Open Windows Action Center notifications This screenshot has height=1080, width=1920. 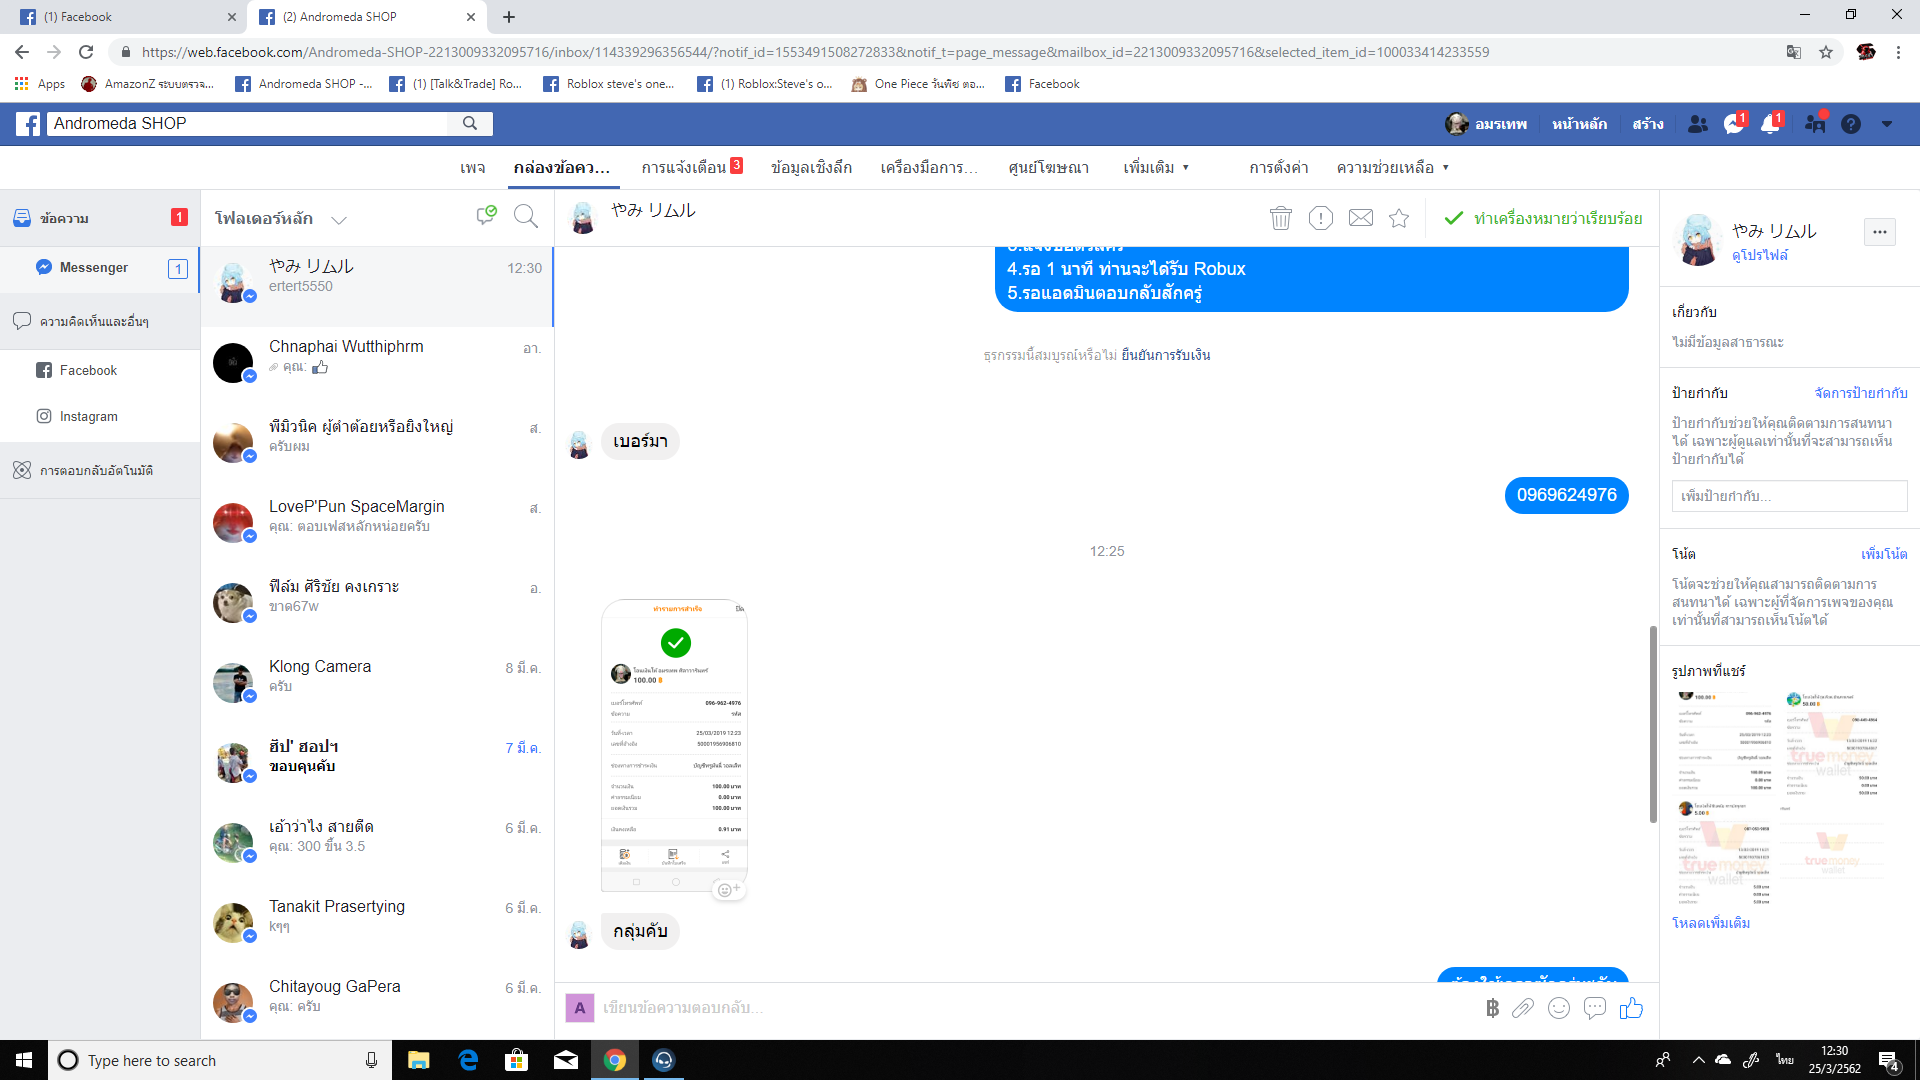tap(1889, 1060)
